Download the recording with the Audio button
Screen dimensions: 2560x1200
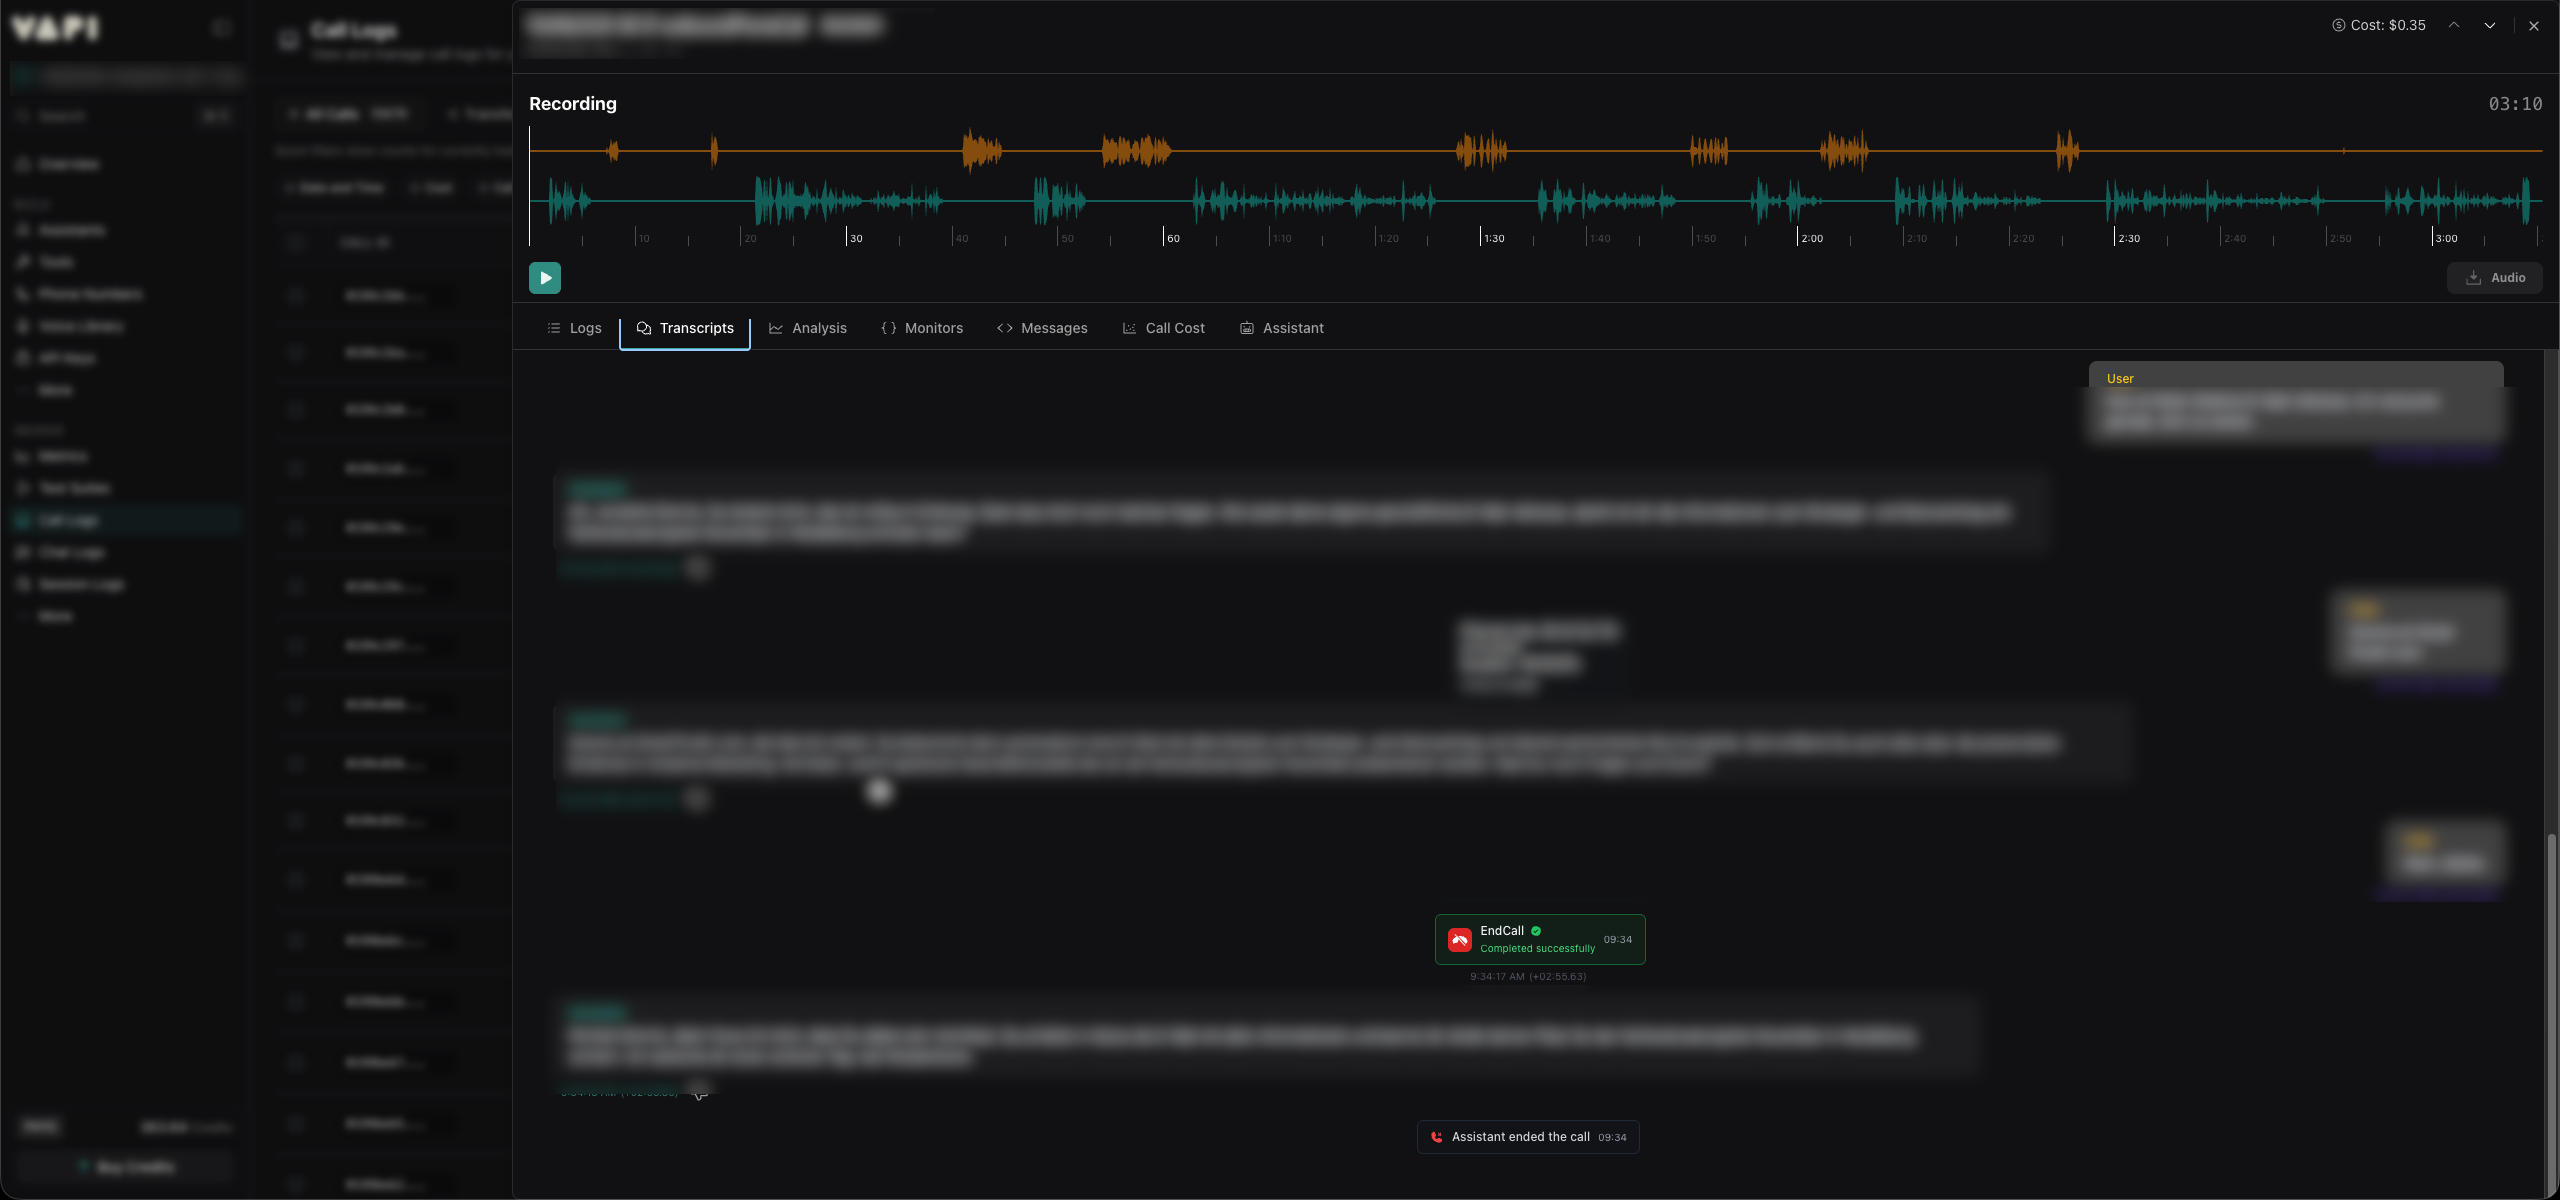2494,278
